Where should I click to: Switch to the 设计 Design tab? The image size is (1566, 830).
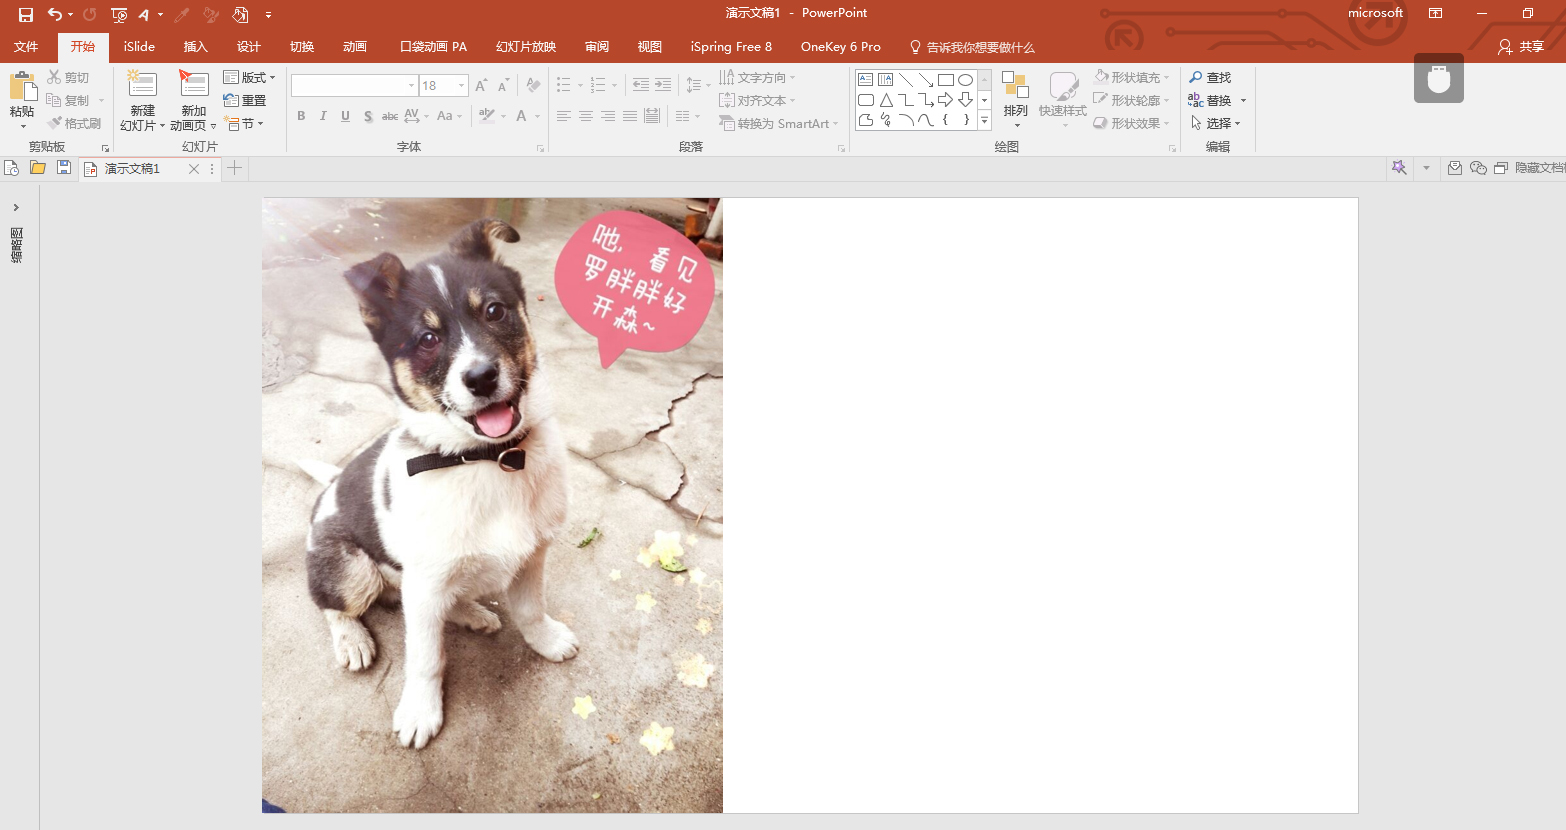[248, 47]
